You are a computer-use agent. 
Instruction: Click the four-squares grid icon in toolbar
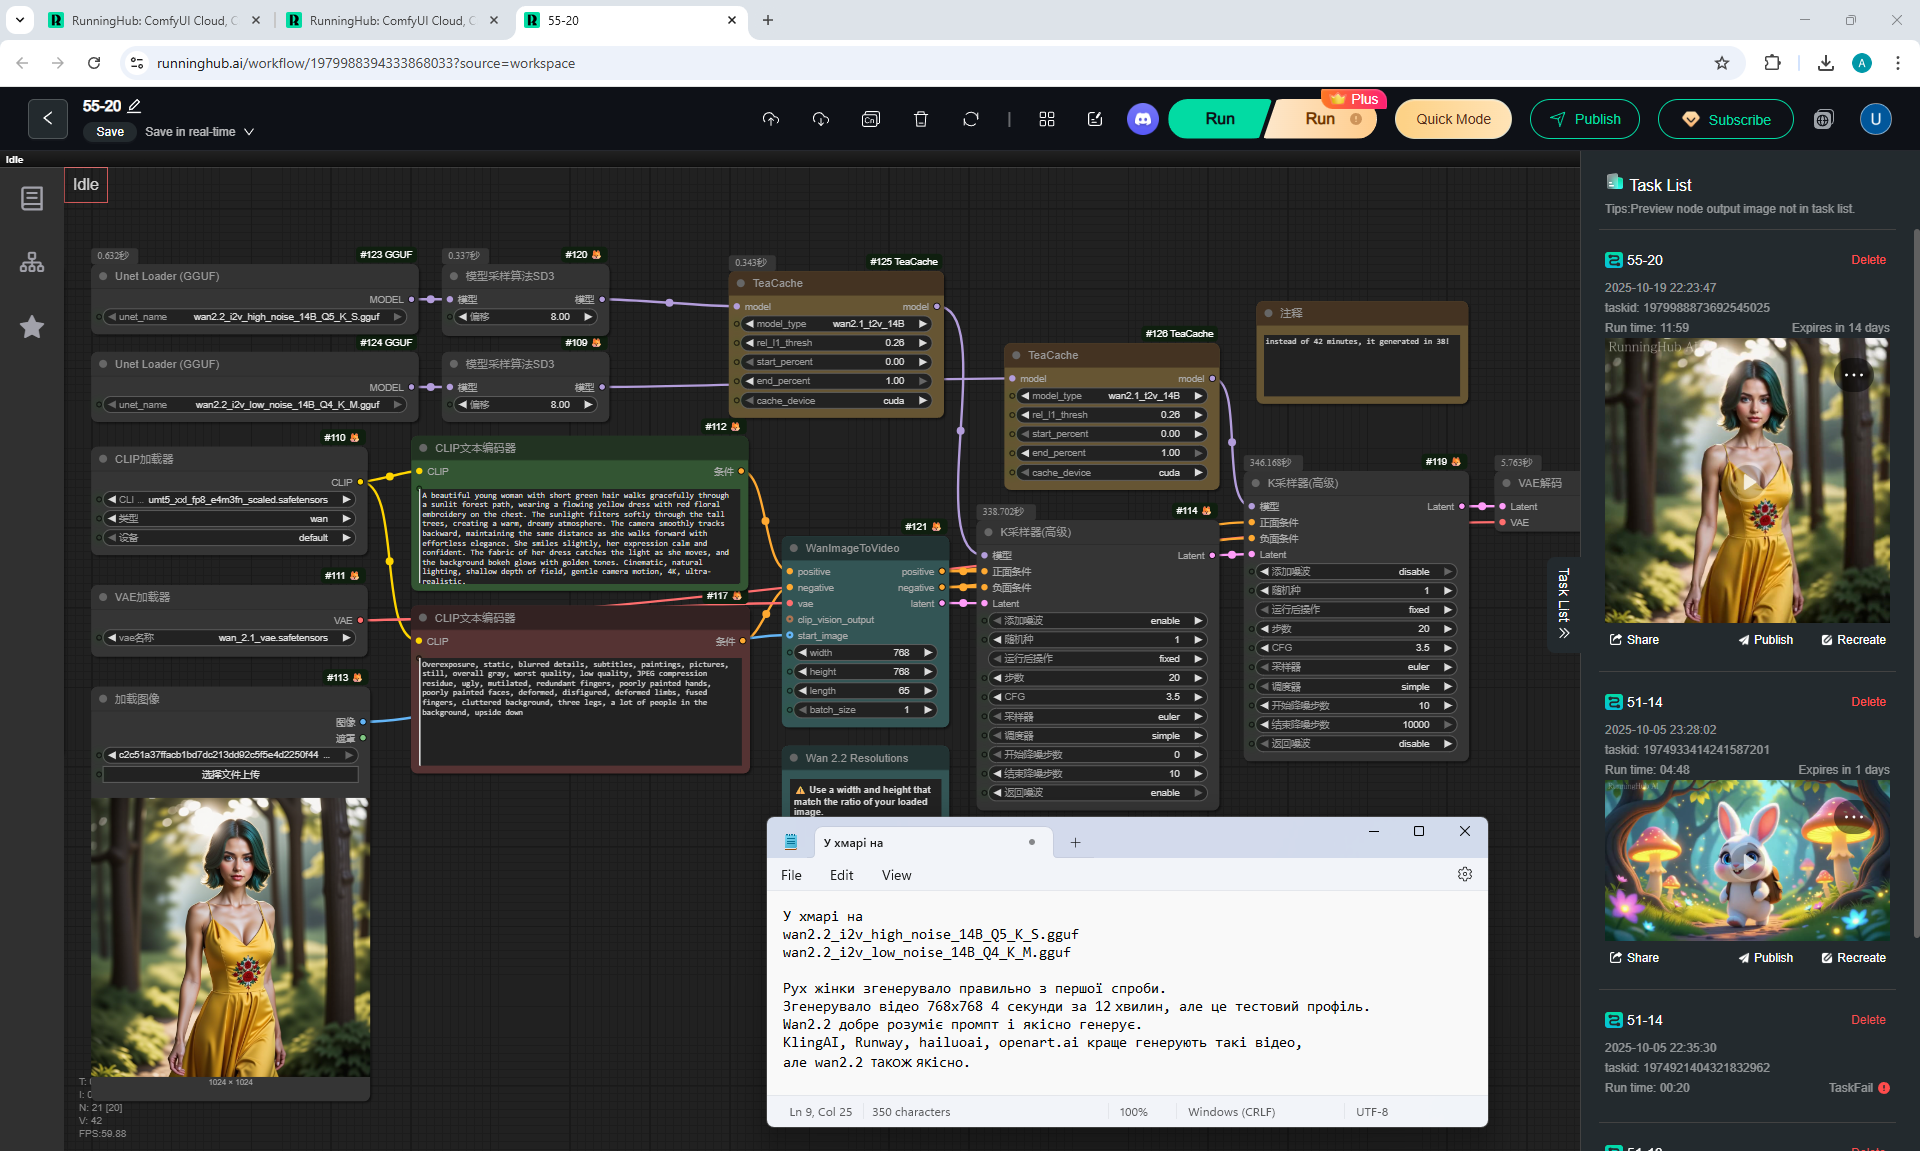pos(1046,119)
